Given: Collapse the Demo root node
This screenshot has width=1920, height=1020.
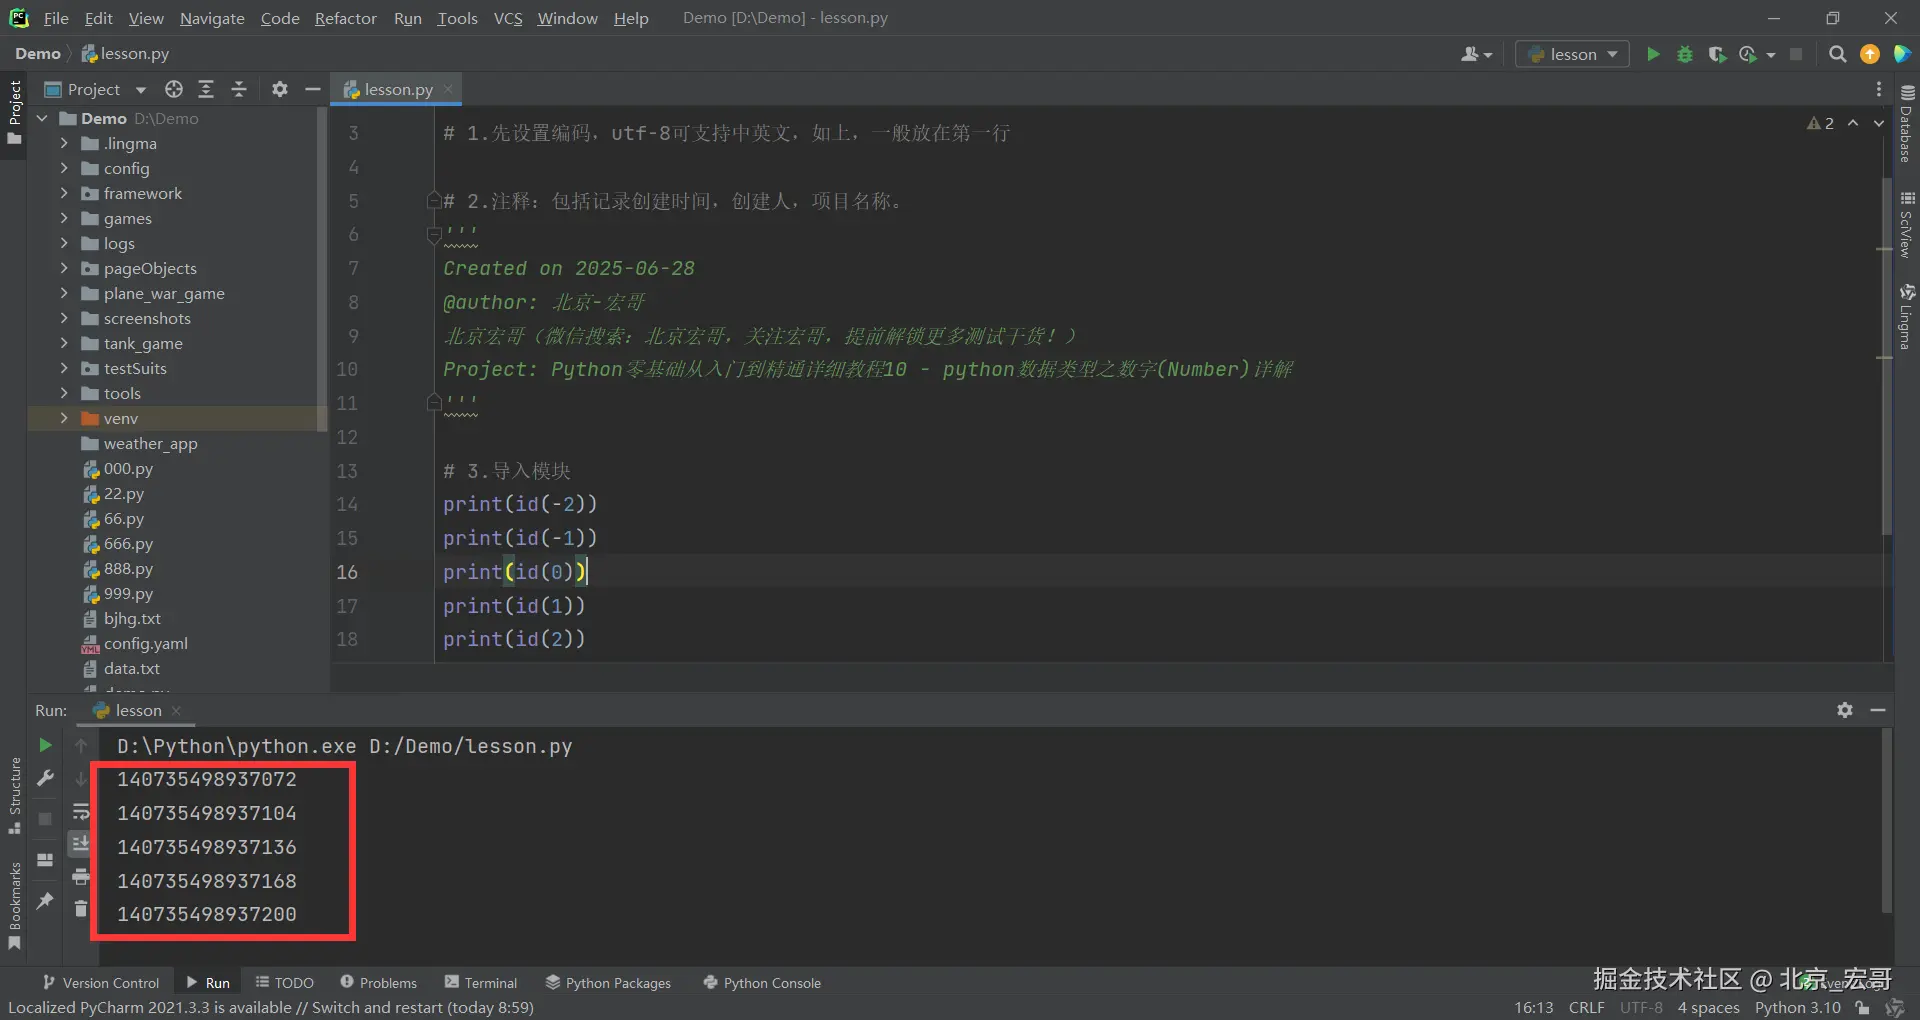Looking at the screenshot, I should pyautogui.click(x=42, y=118).
